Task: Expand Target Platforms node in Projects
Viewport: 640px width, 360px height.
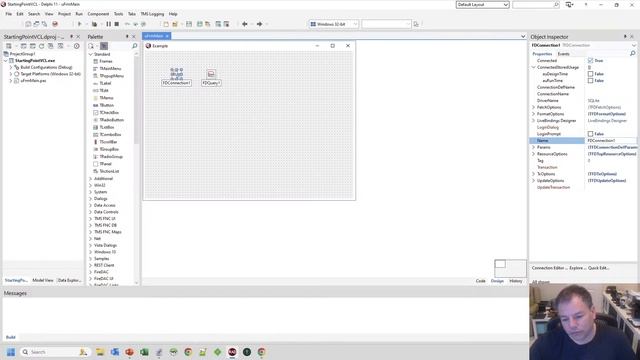Action: (x=11, y=74)
